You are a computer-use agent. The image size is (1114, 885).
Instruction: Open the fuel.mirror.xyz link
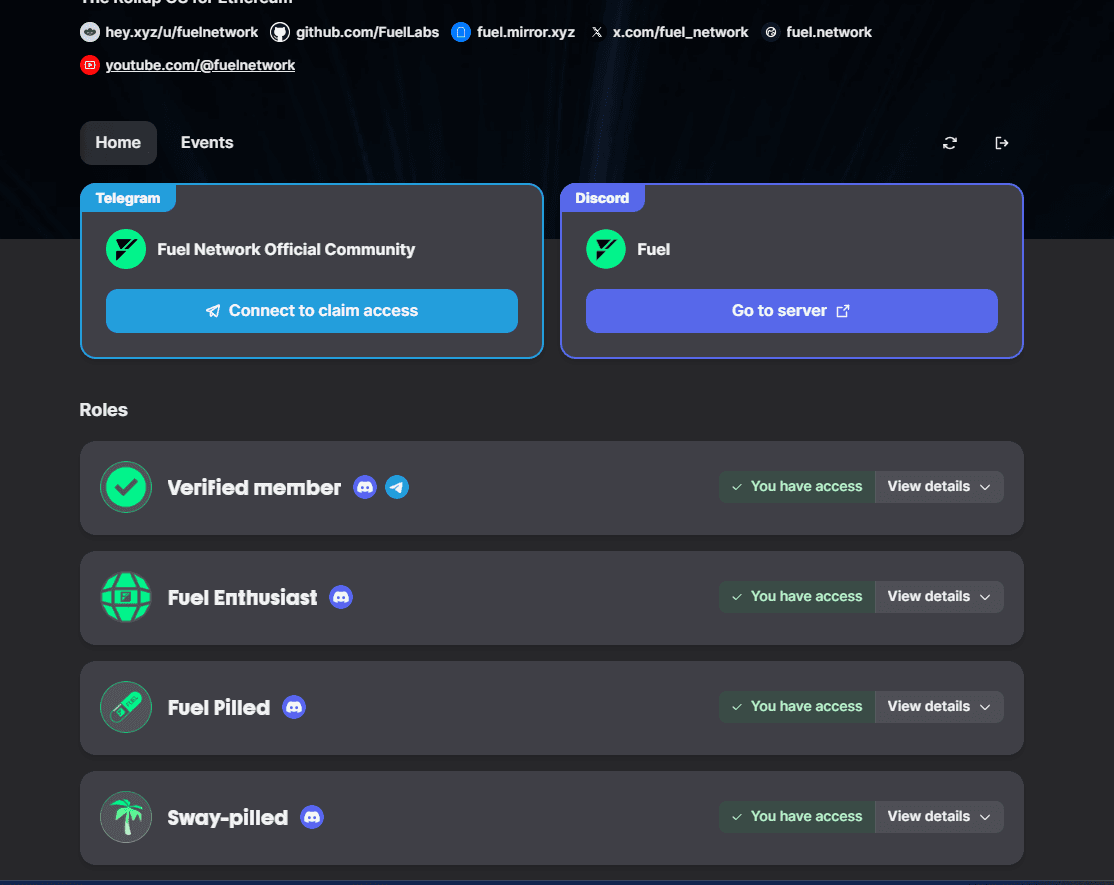point(526,32)
